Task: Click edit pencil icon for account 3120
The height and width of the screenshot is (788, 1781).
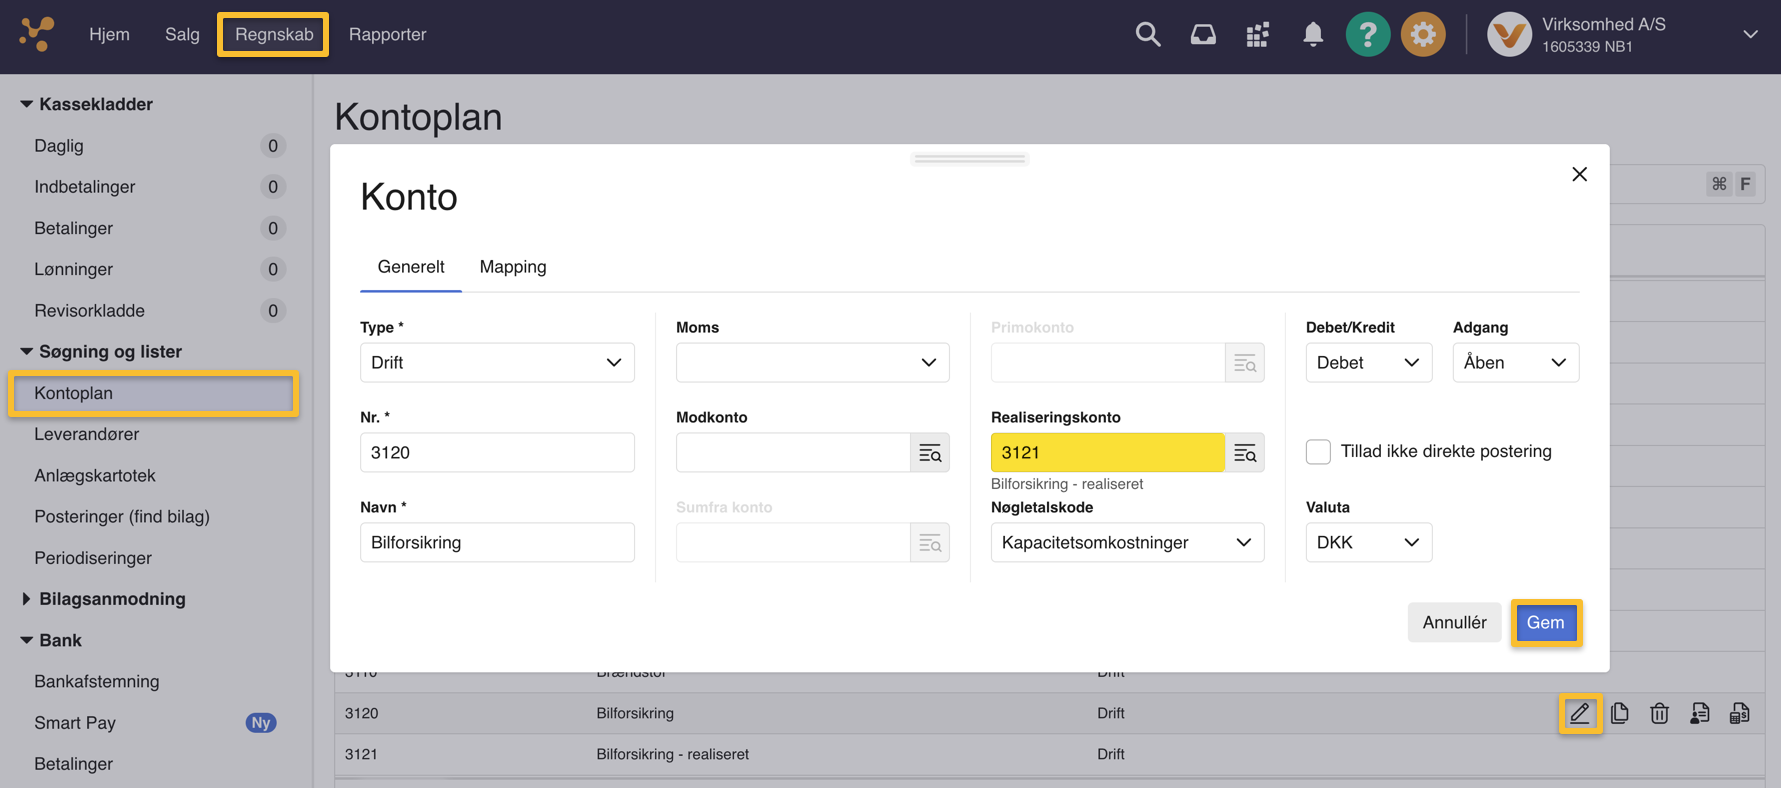Action: tap(1579, 714)
